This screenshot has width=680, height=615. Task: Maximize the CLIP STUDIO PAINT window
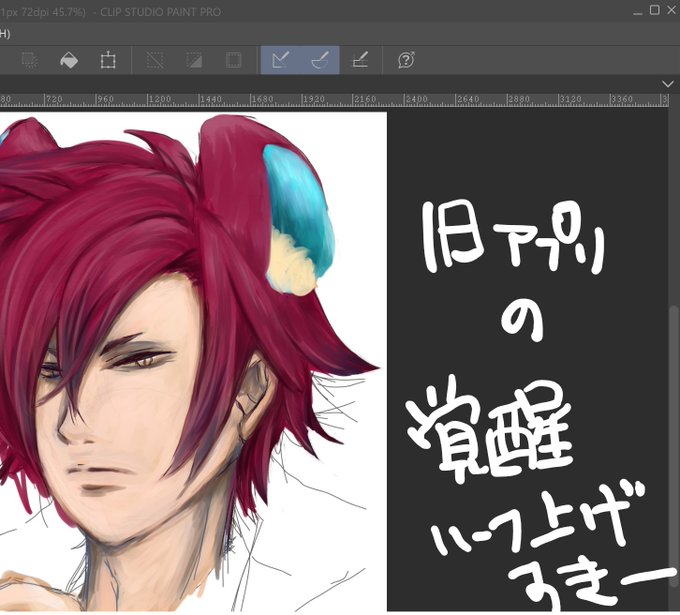[654, 10]
